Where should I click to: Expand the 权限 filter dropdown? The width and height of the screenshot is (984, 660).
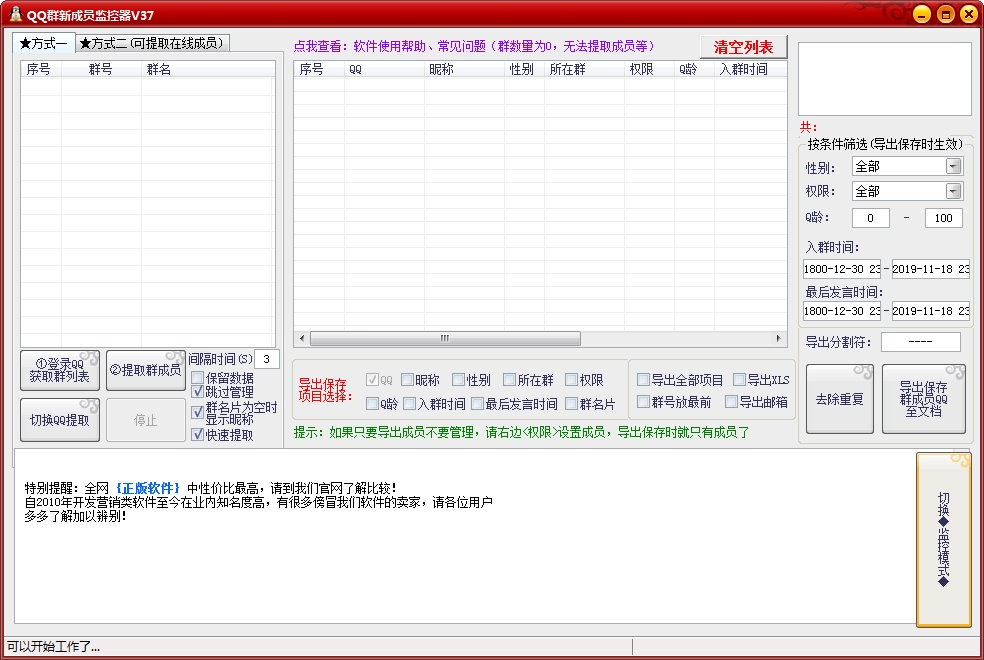click(953, 191)
